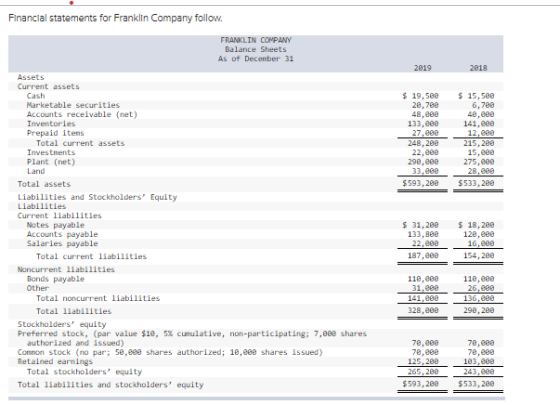Select 2018 total current liabilities 154,200

coord(479,256)
